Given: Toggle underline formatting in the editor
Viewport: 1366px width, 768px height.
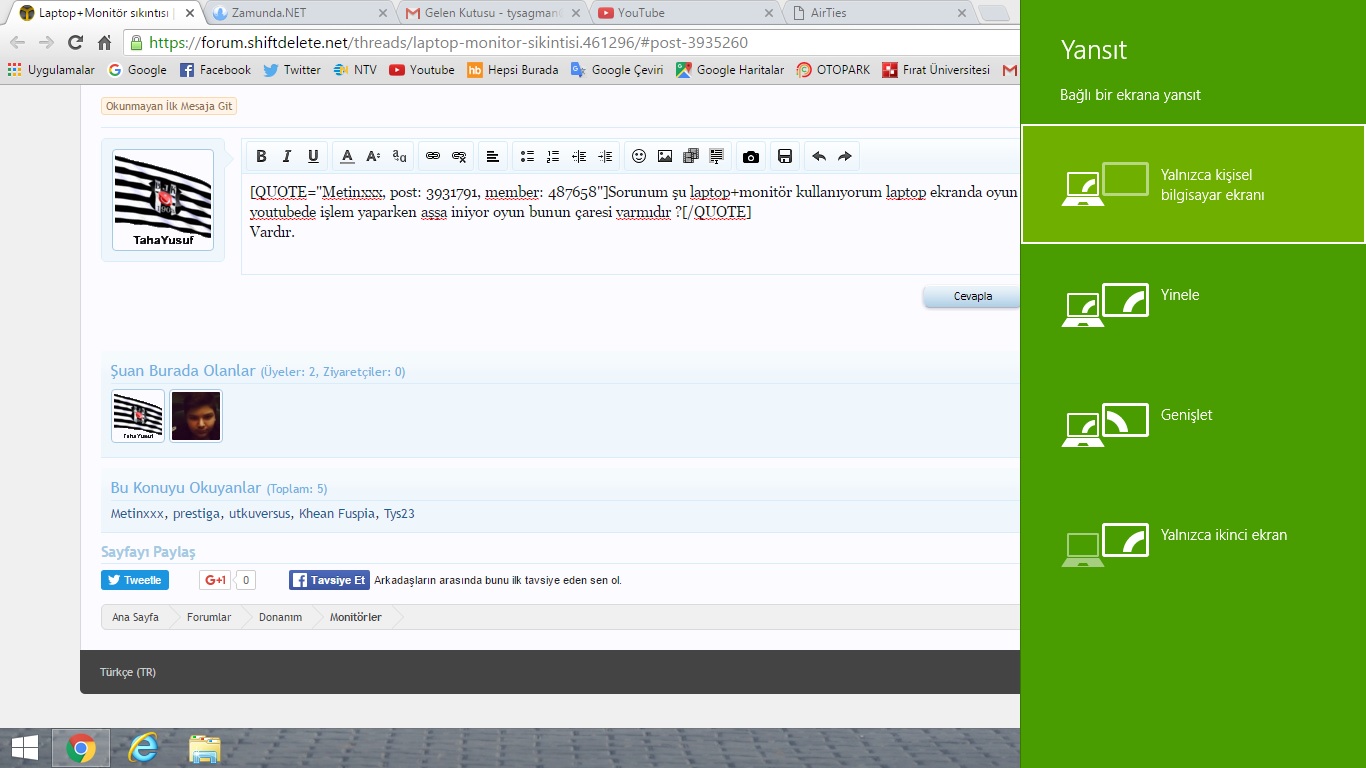Looking at the screenshot, I should (313, 156).
